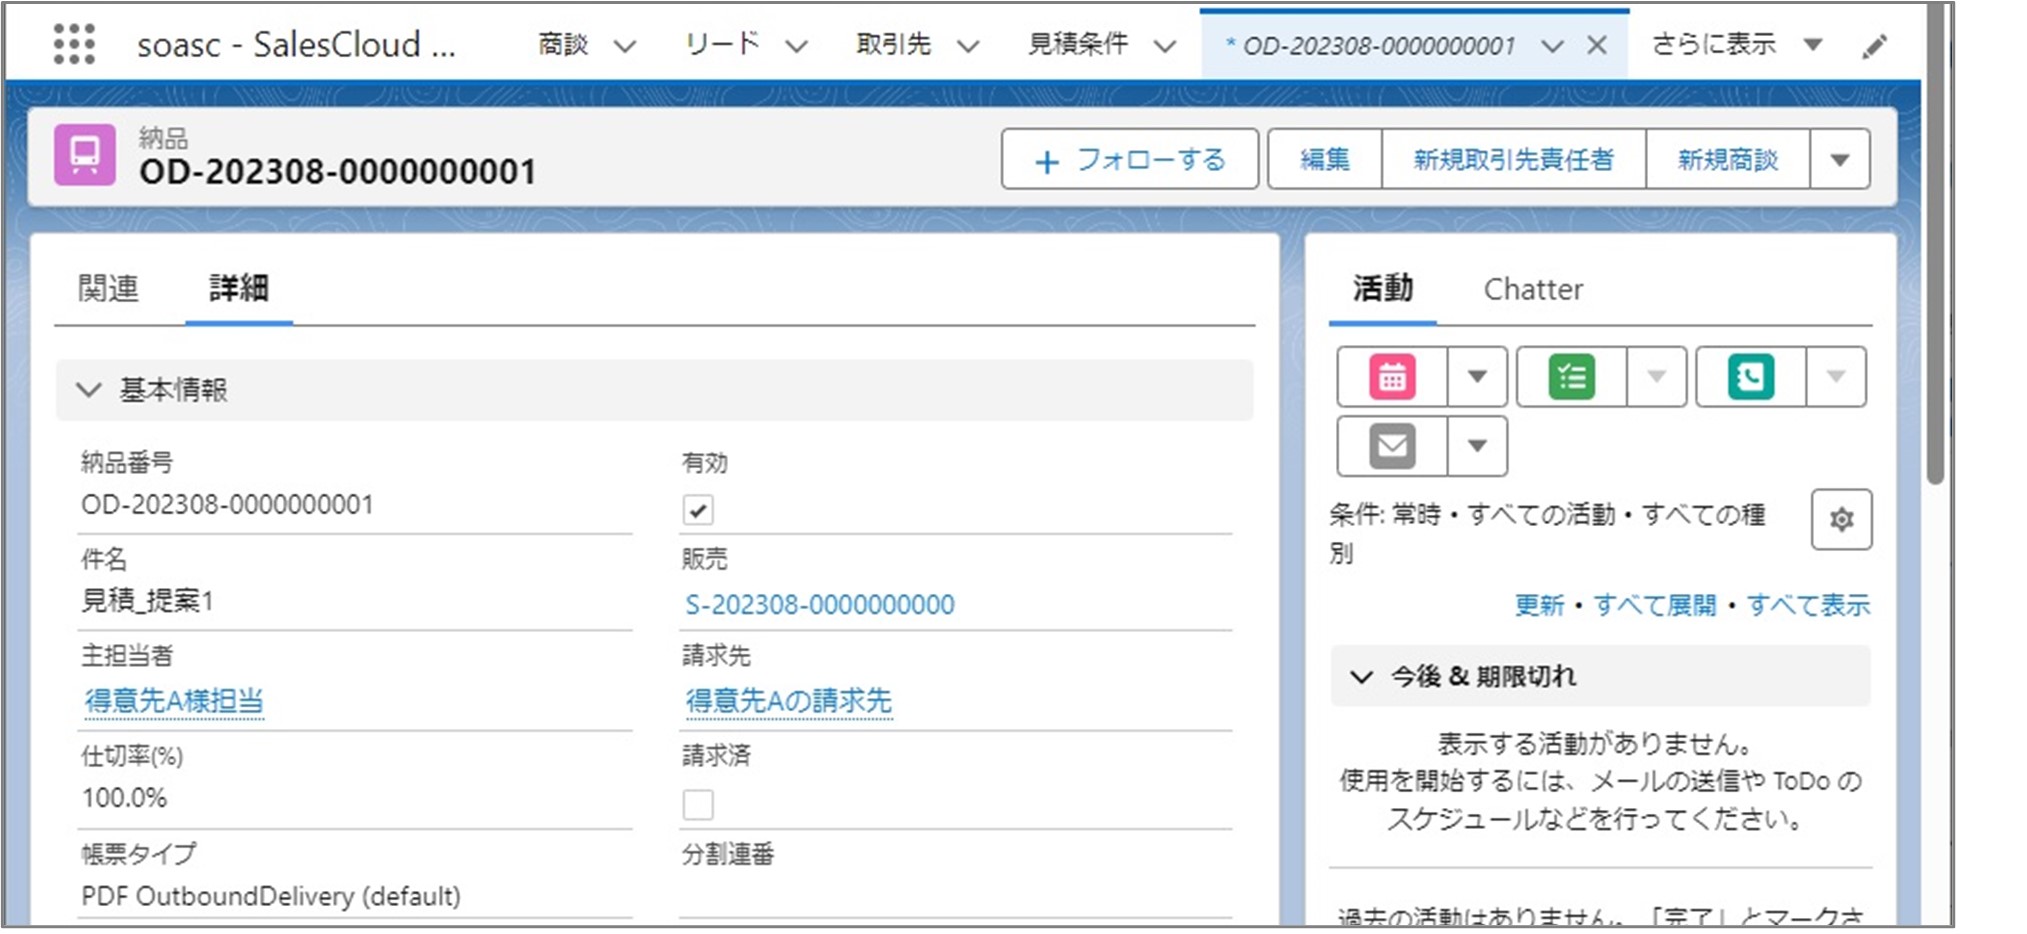Click the pencil edit navigation icon

1874,46
